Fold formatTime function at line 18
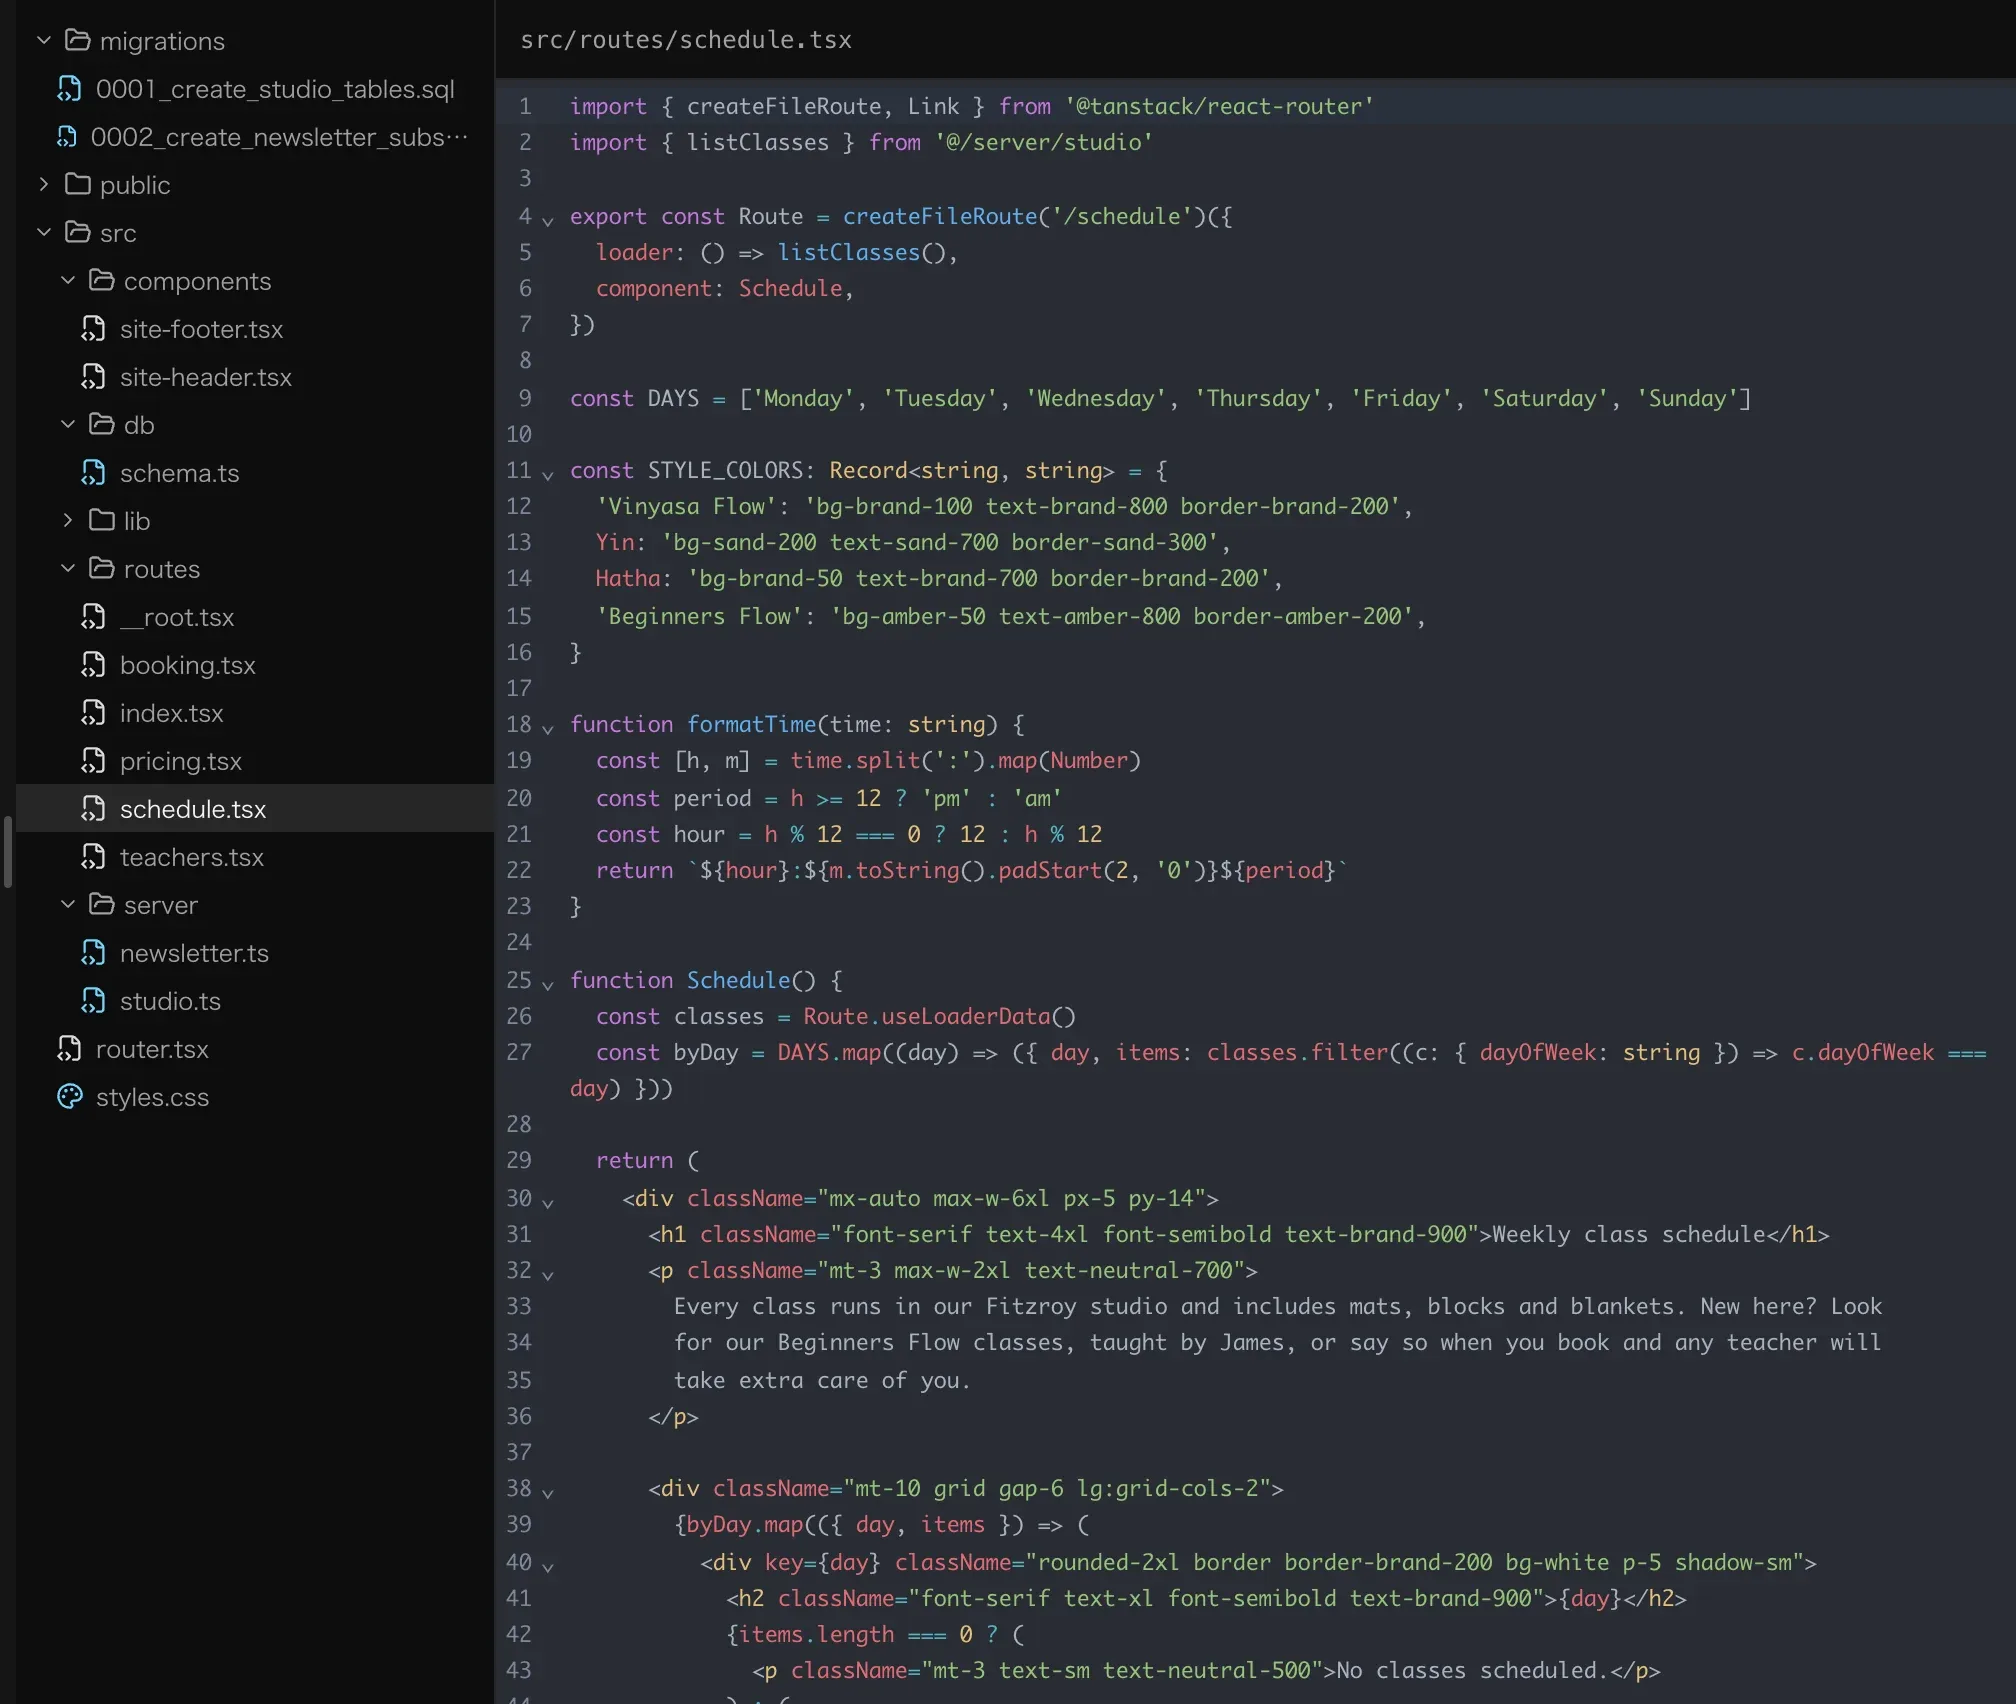 [x=548, y=729]
